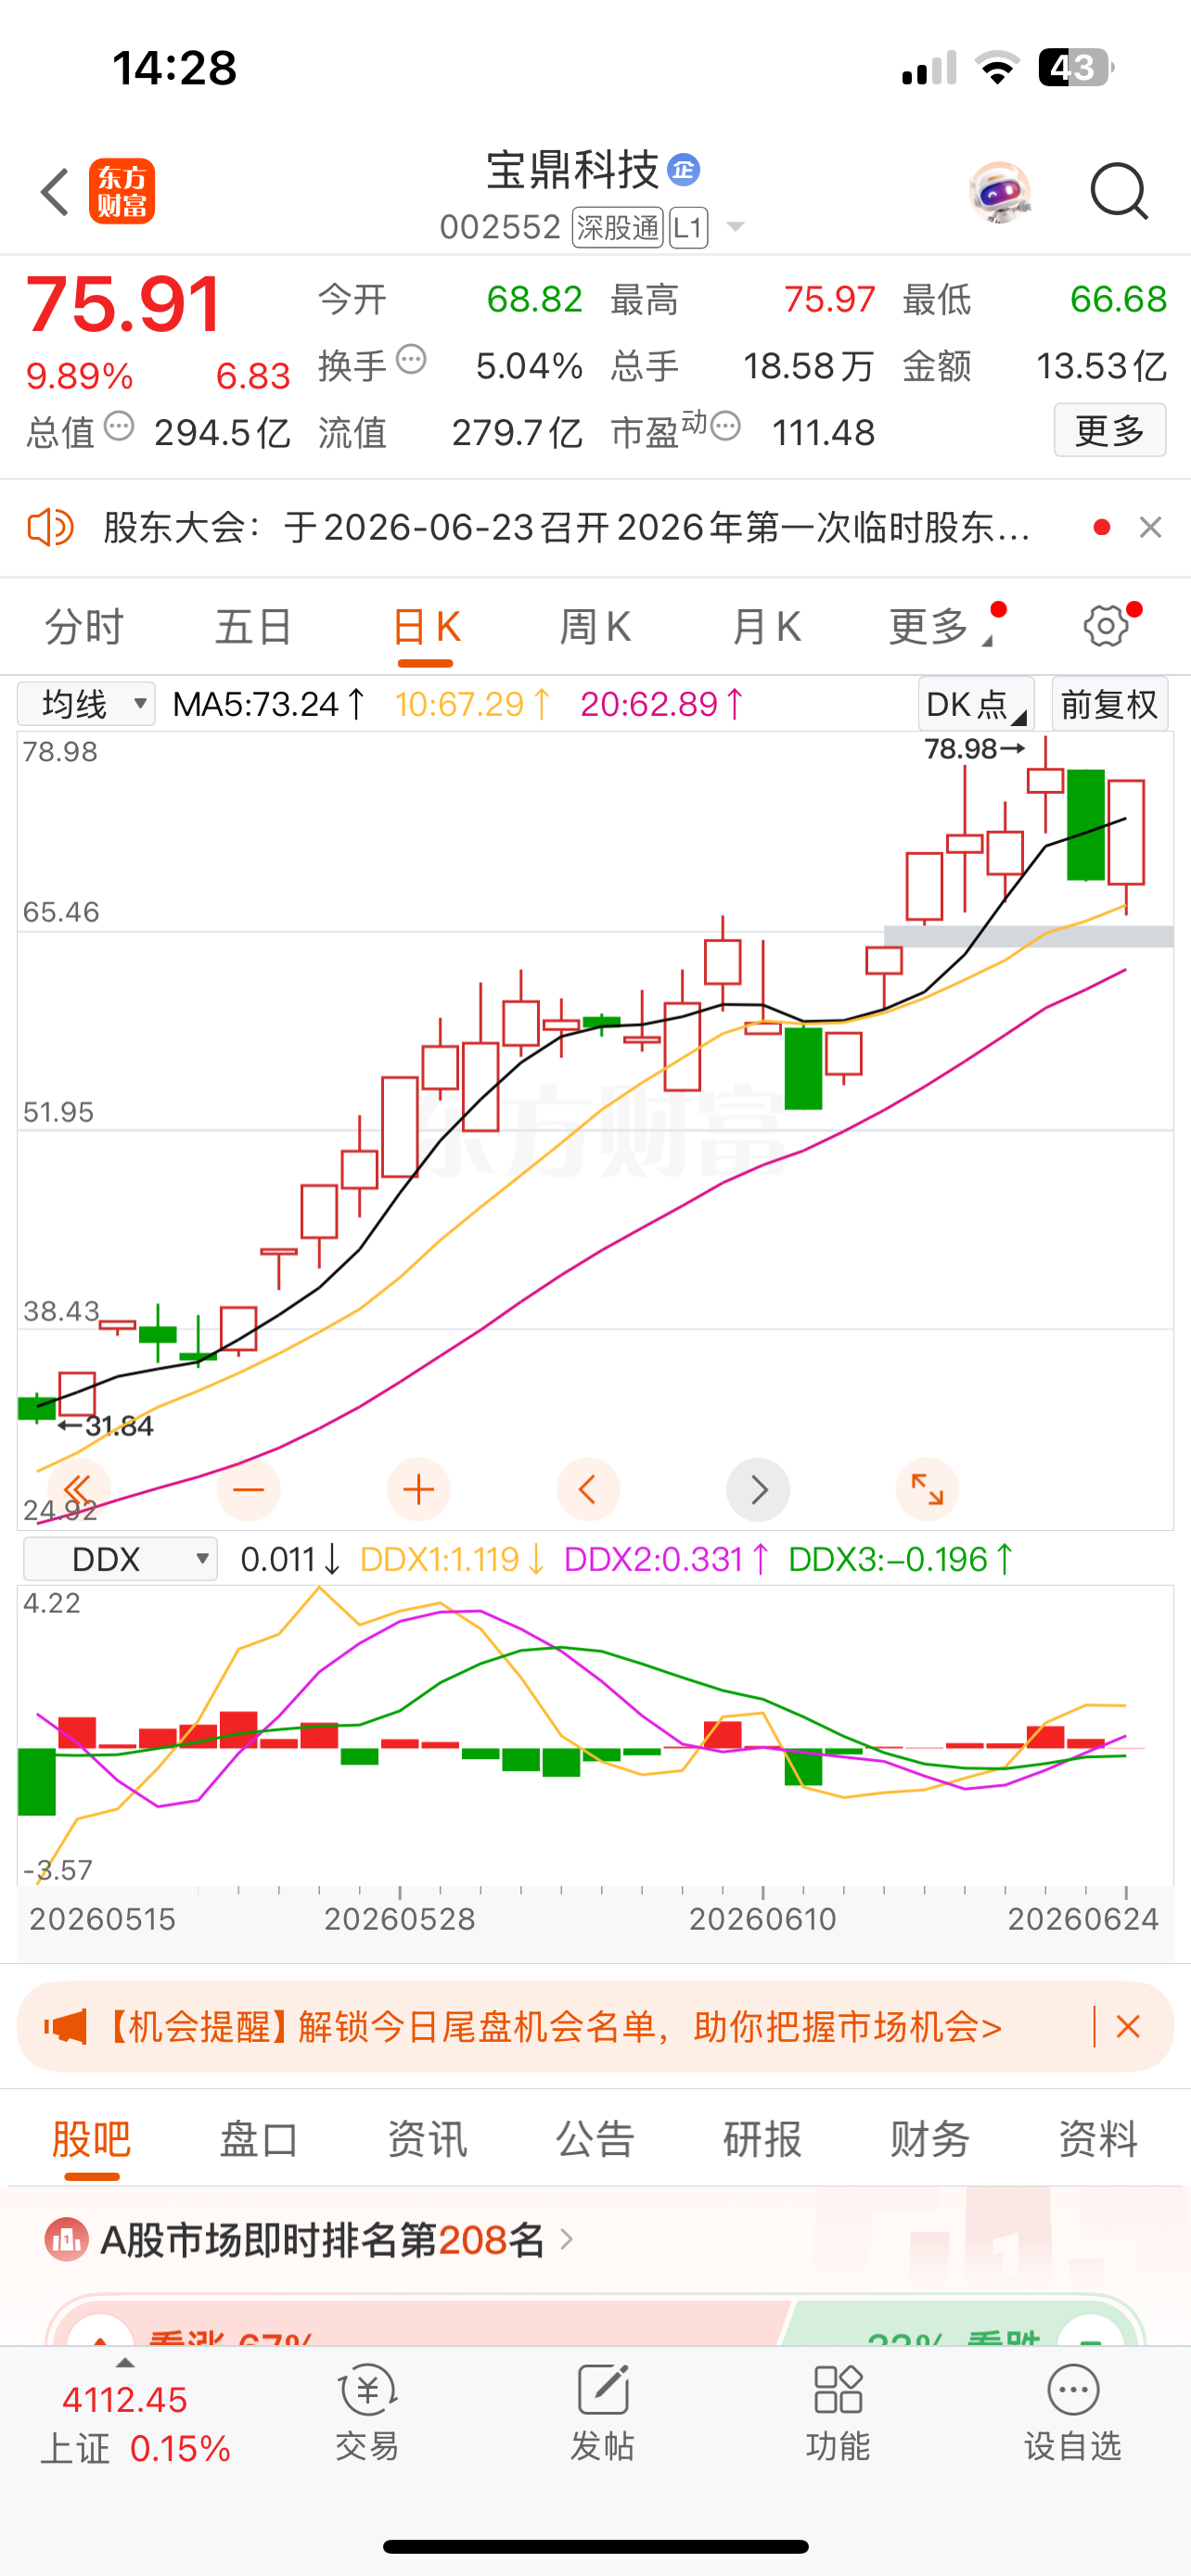1191x2576 pixels.
Task: Switch to the 分时 tab
Action: (84, 627)
